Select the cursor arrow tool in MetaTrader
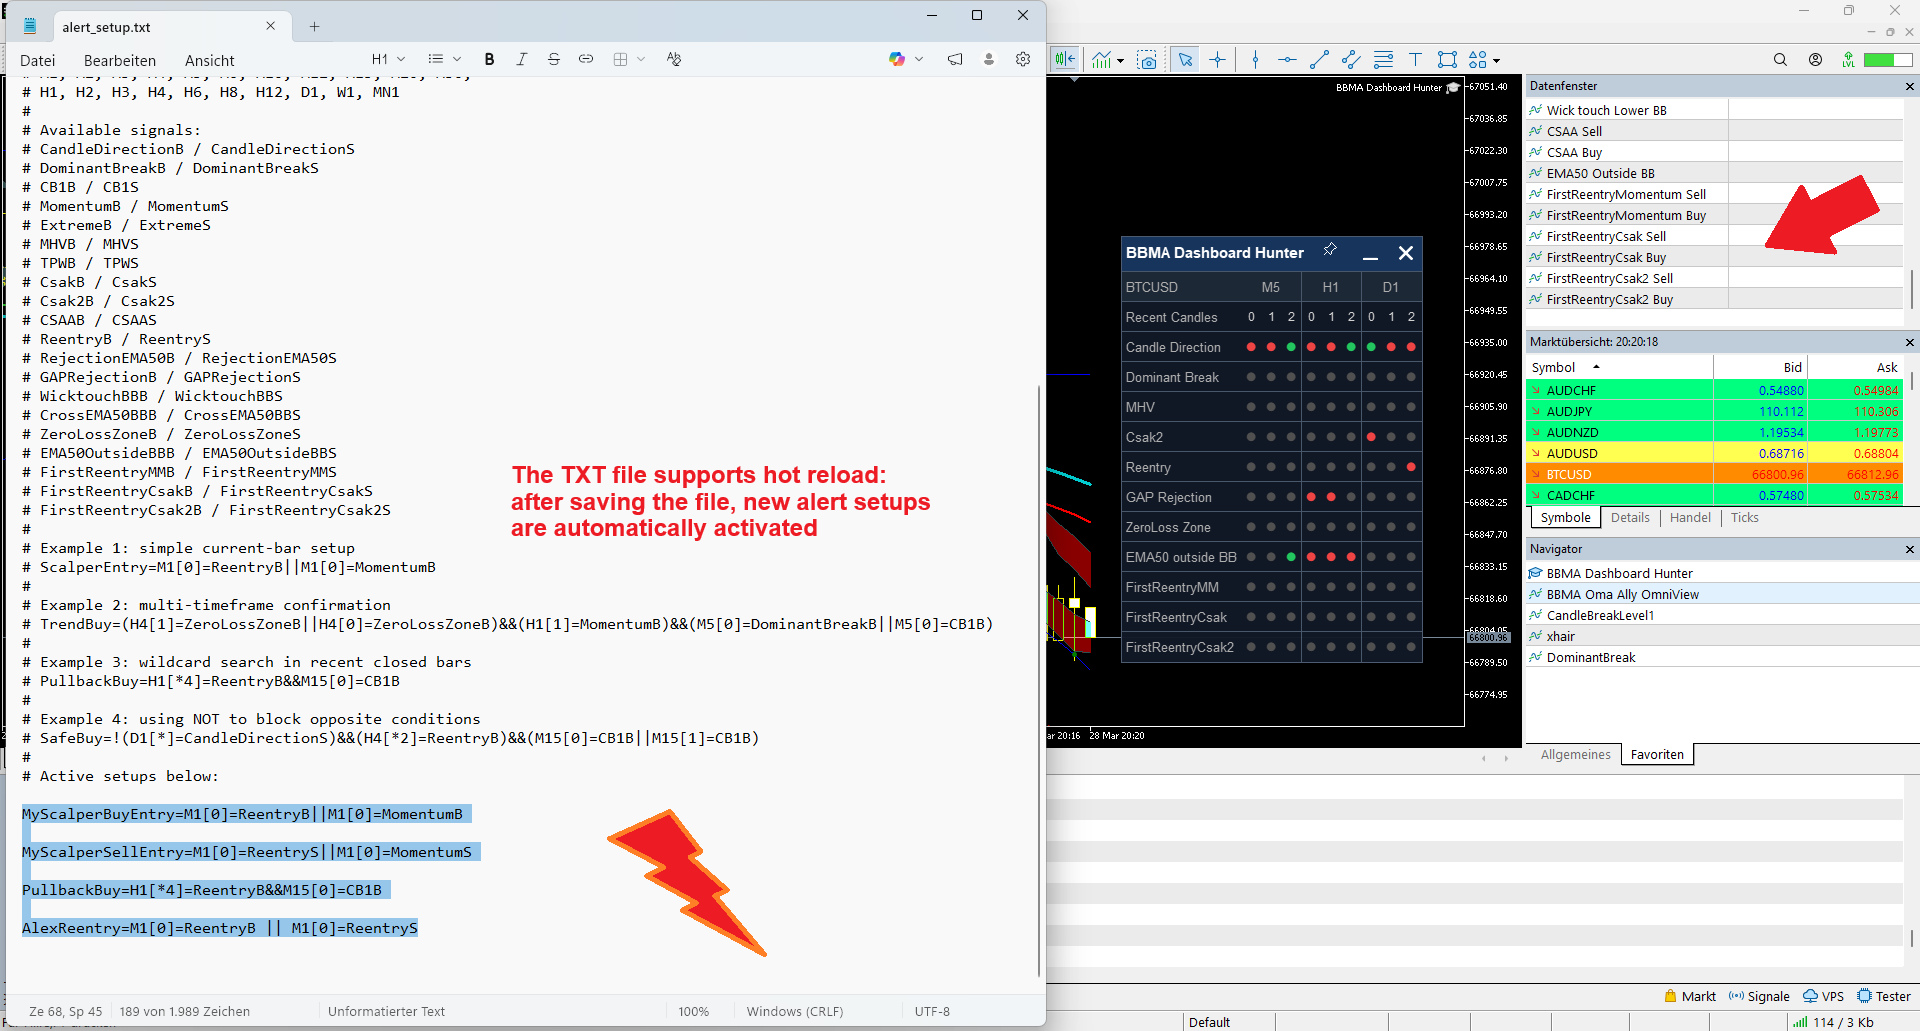1920x1031 pixels. [x=1185, y=60]
